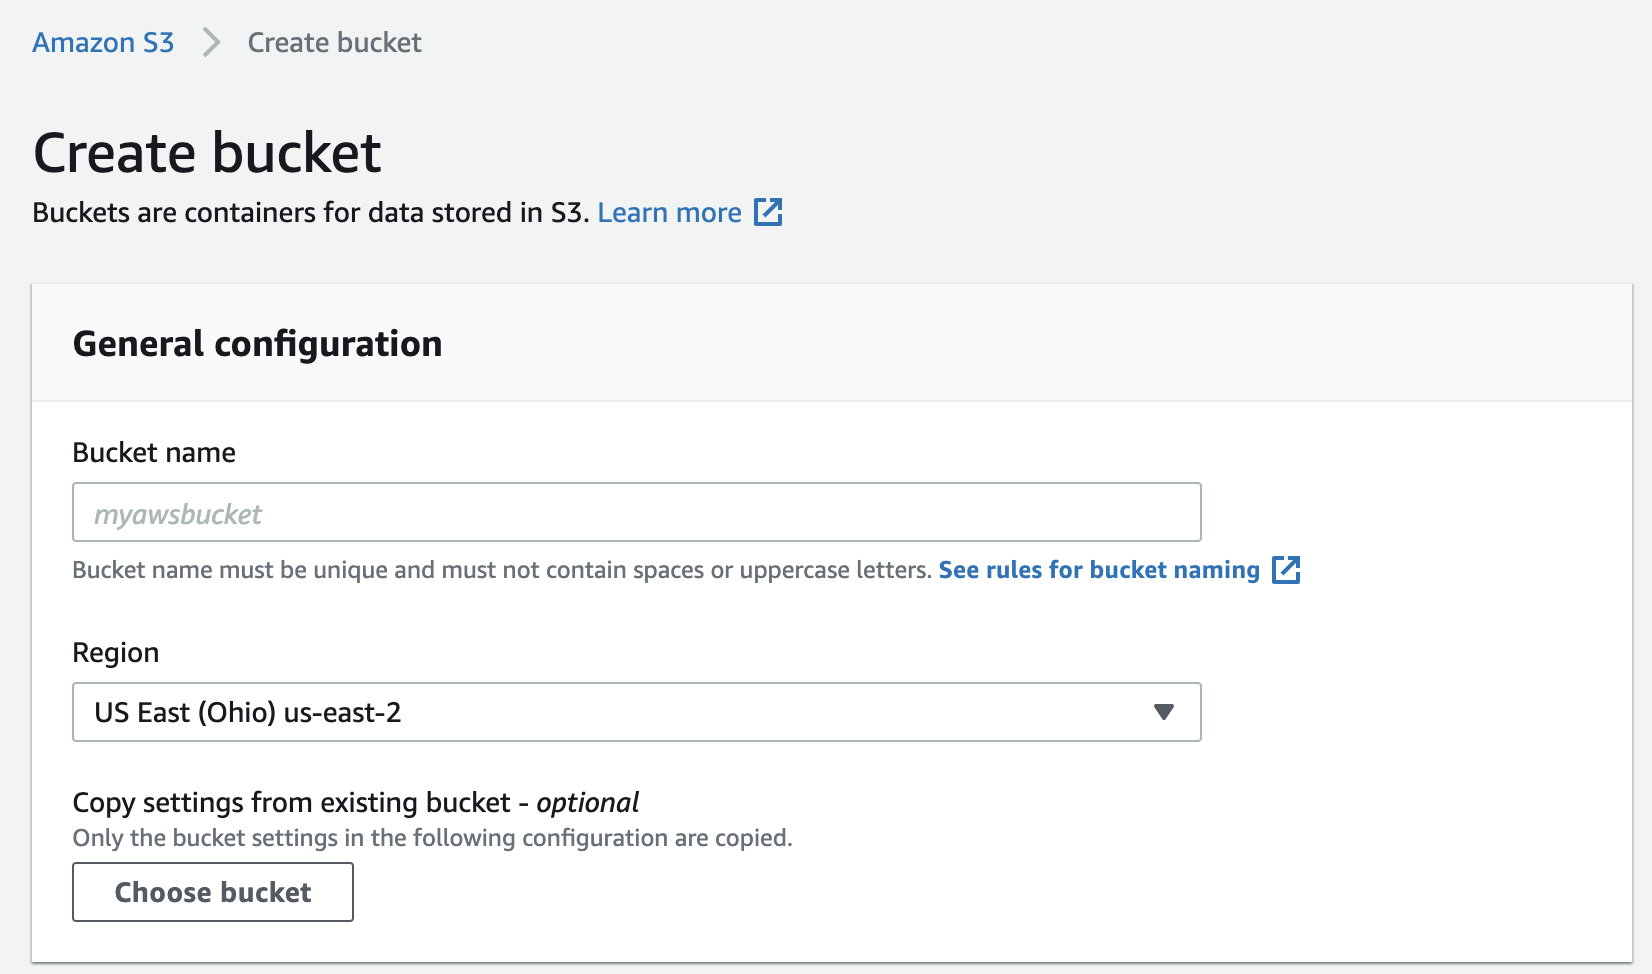Click the General configuration section header
Screen dimensions: 1652x974
257,343
